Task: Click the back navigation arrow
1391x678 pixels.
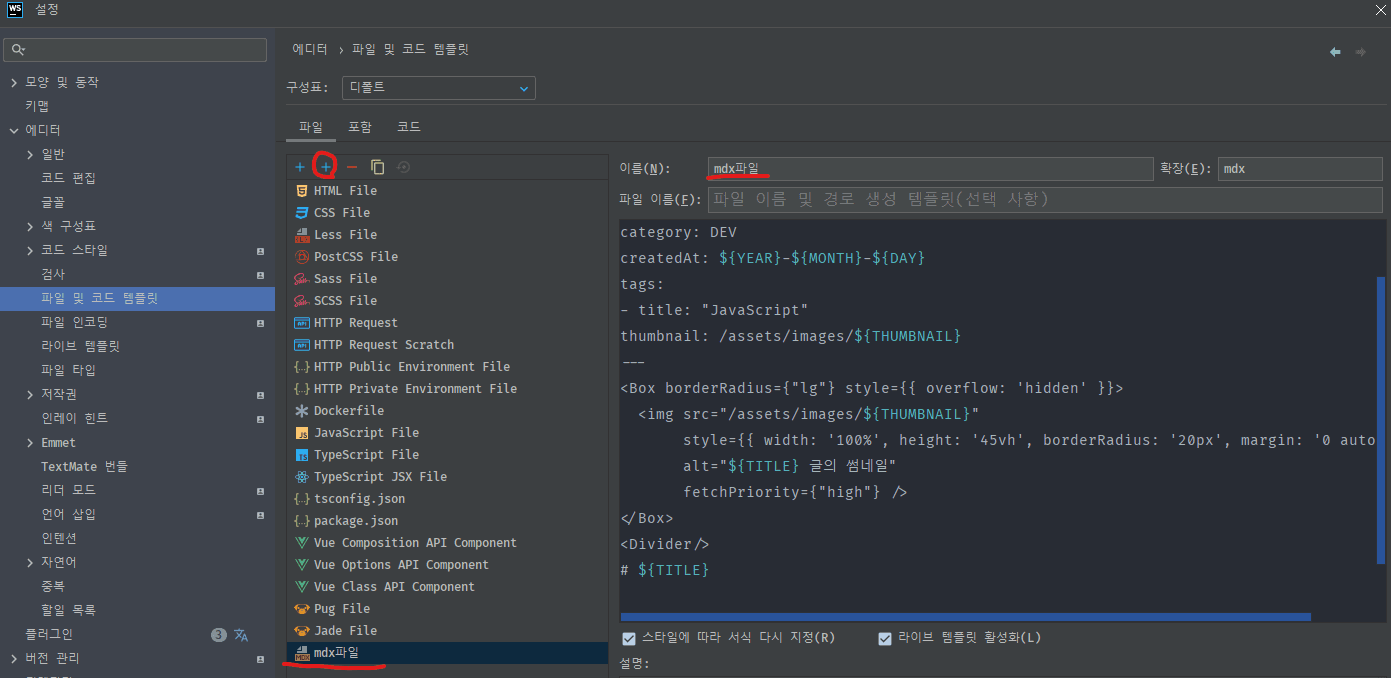Action: 1335,52
